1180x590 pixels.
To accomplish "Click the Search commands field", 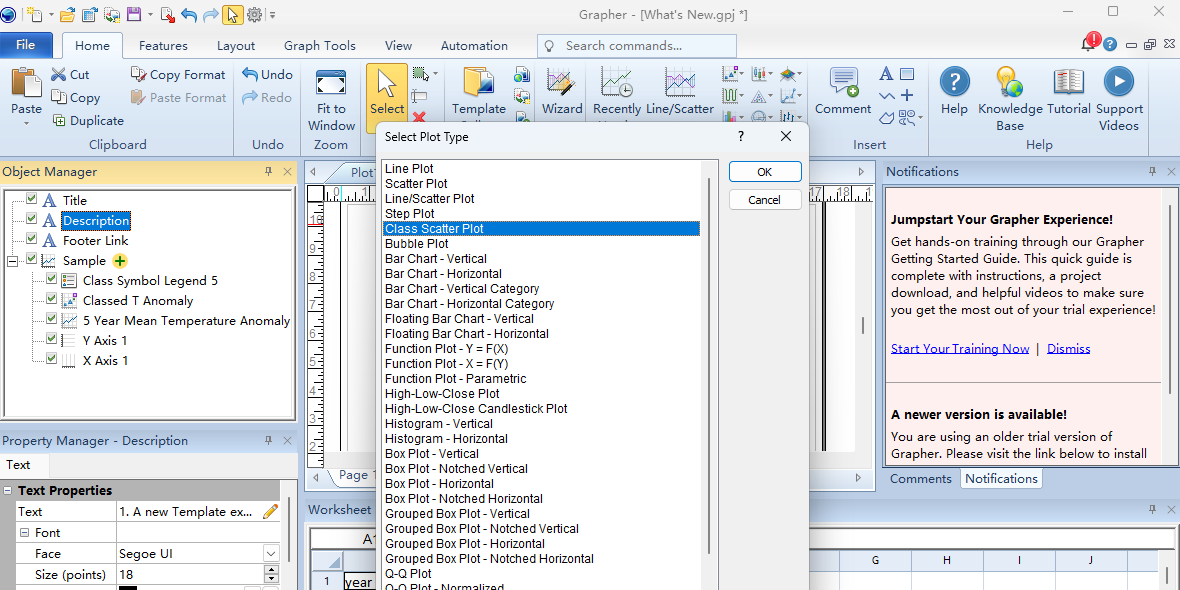I will (637, 46).
